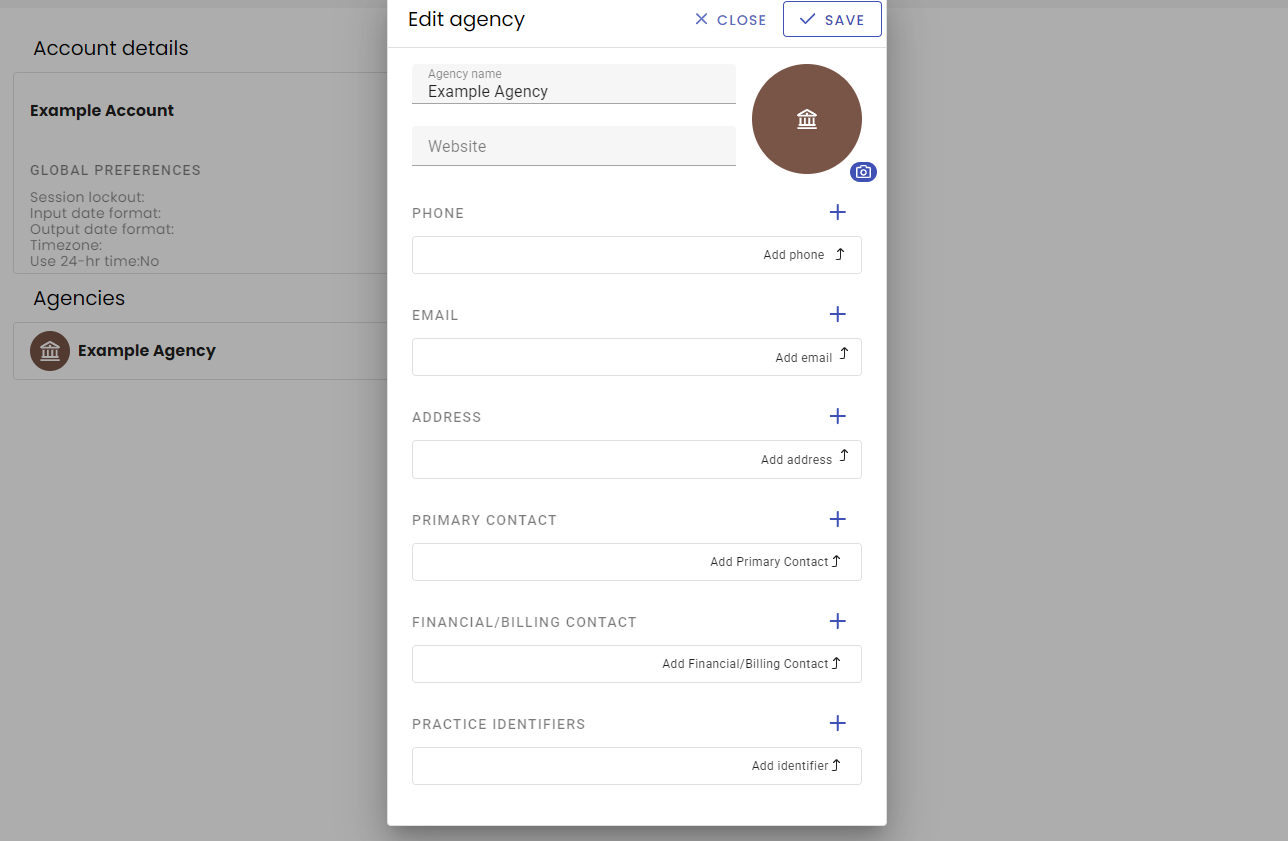The height and width of the screenshot is (841, 1288).
Task: Click the Add identifier box
Action: 637,766
